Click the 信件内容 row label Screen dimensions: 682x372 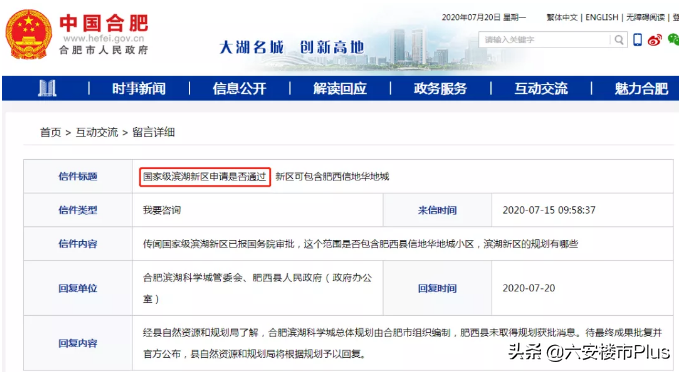coord(78,244)
